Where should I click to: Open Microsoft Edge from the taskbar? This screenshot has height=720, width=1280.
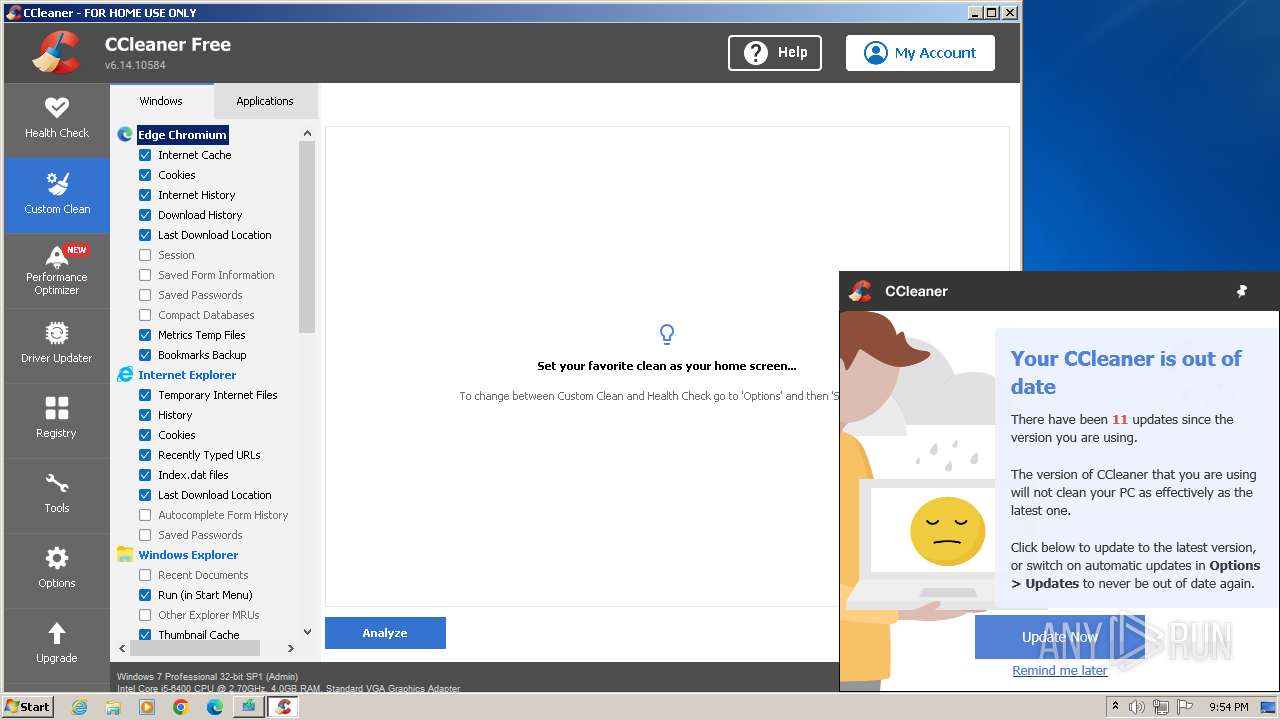(x=215, y=707)
